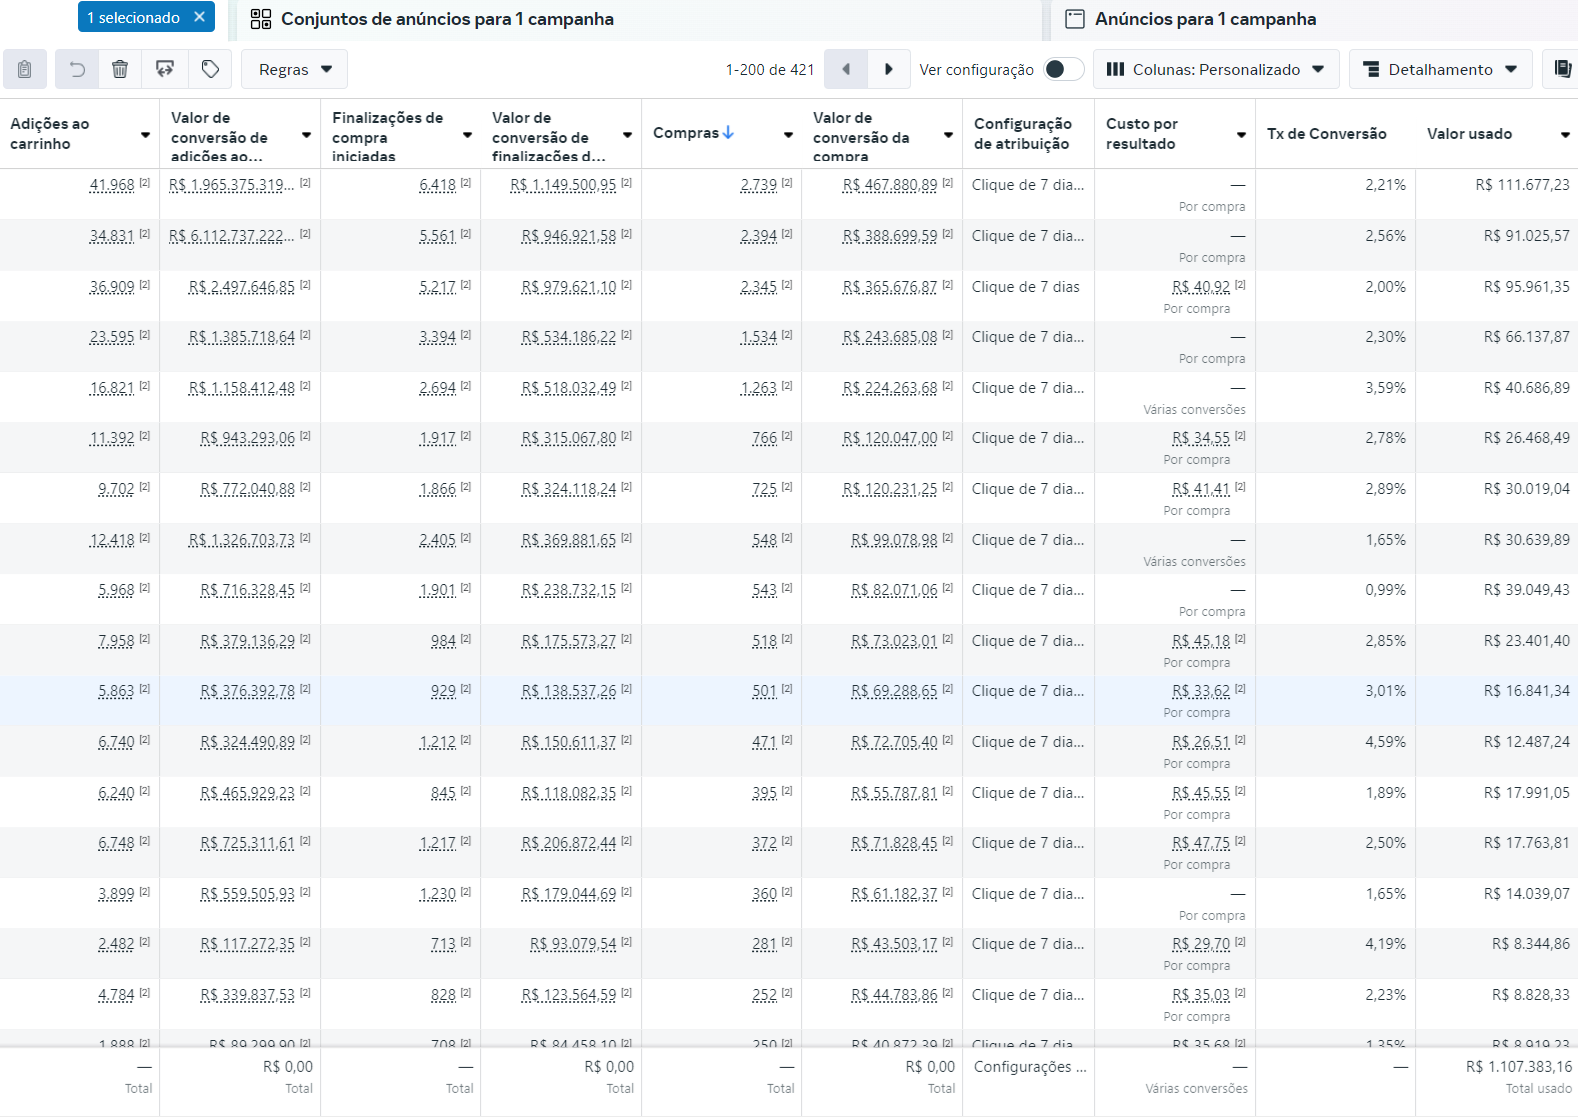Click amount spent R$ 111.677,23
Screen dimensions: 1578x1120
[x=1522, y=185]
